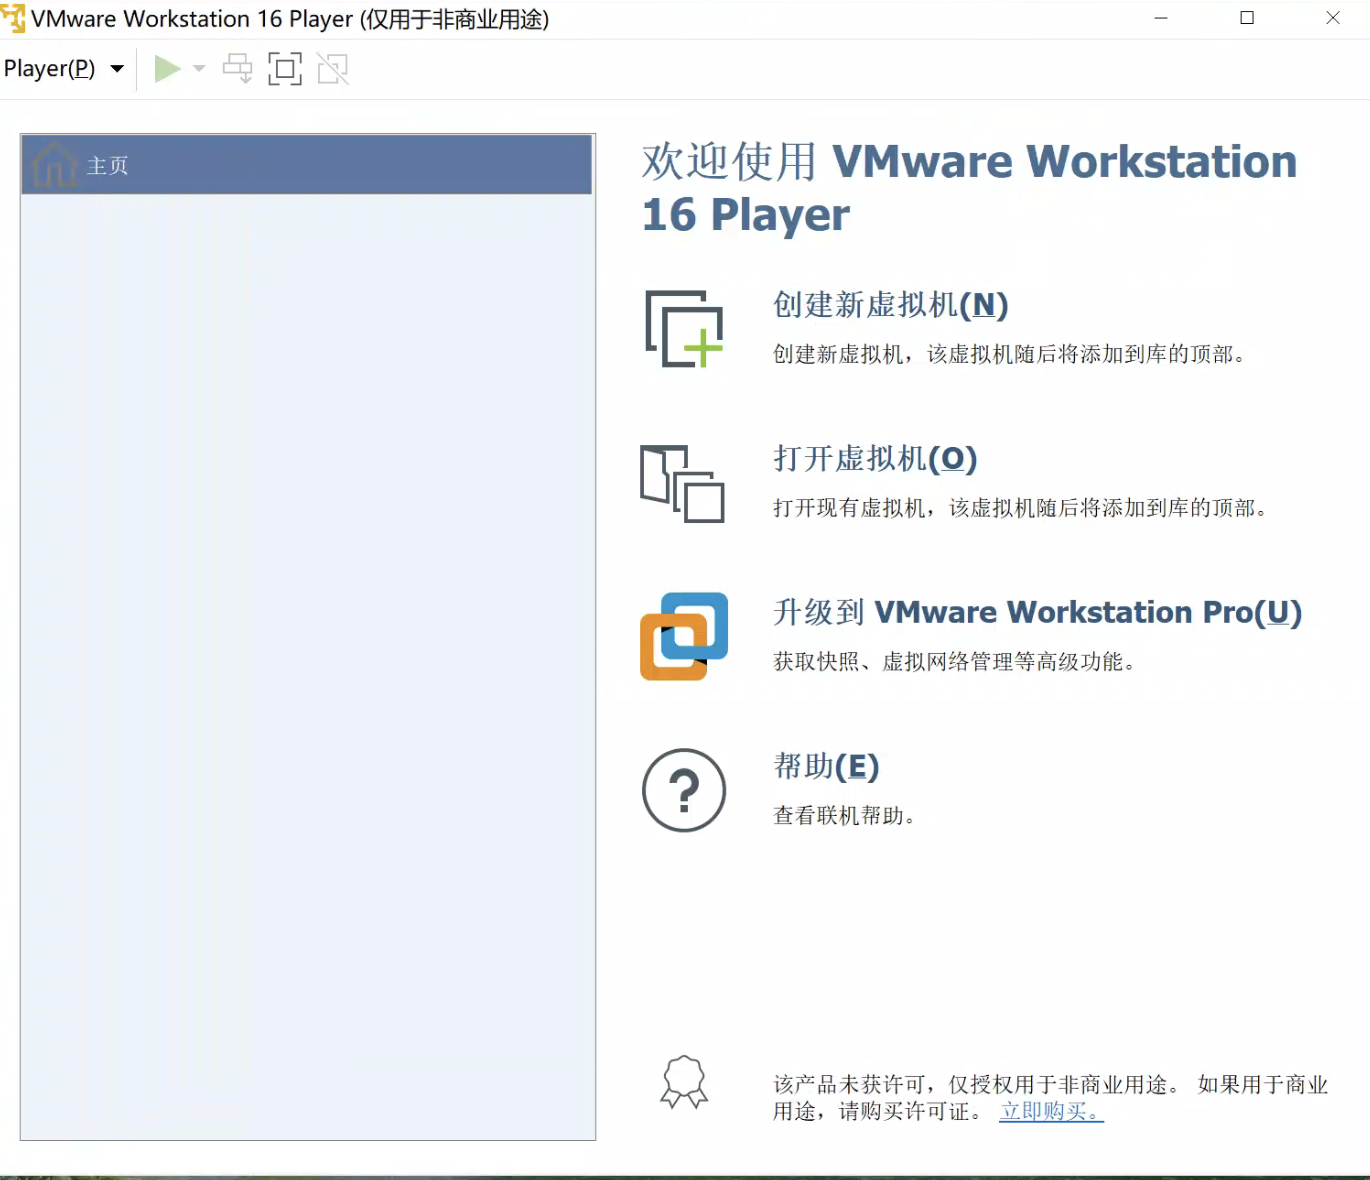Click the send Ctrl+Alt+Del toolbar icon
This screenshot has width=1370, height=1180.
(237, 69)
